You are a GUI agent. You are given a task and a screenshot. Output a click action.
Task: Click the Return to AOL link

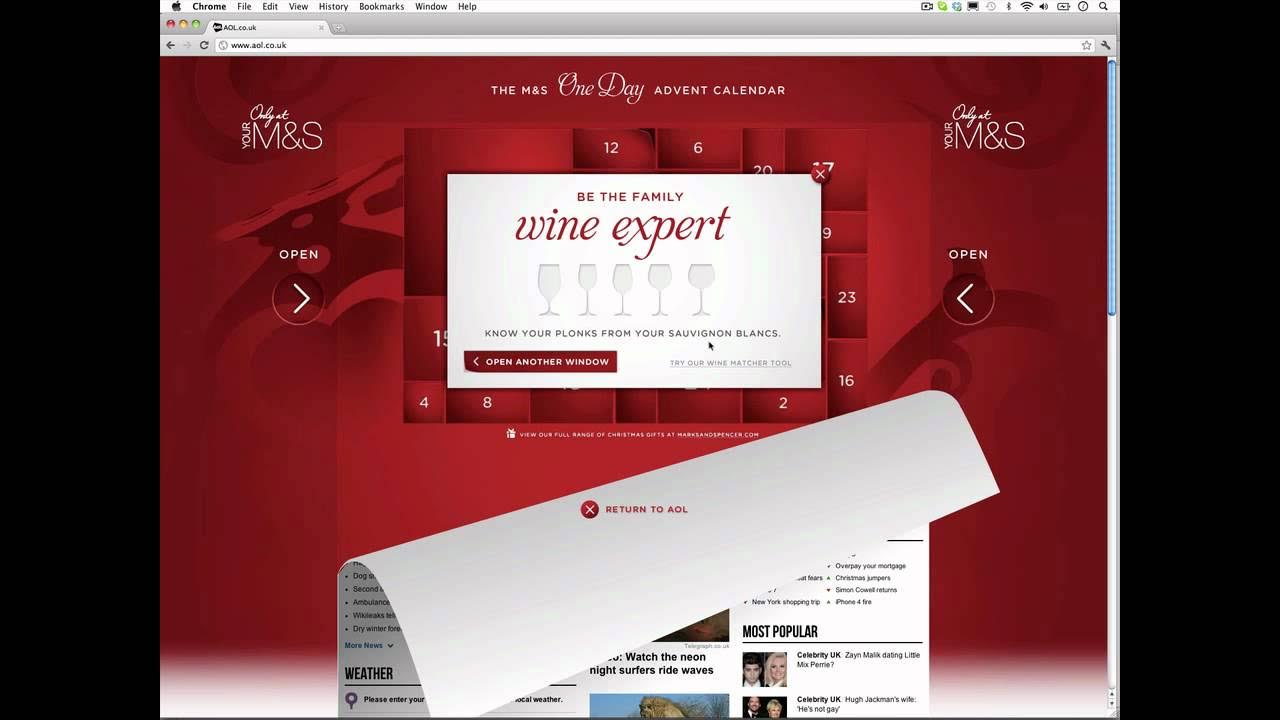(635, 509)
